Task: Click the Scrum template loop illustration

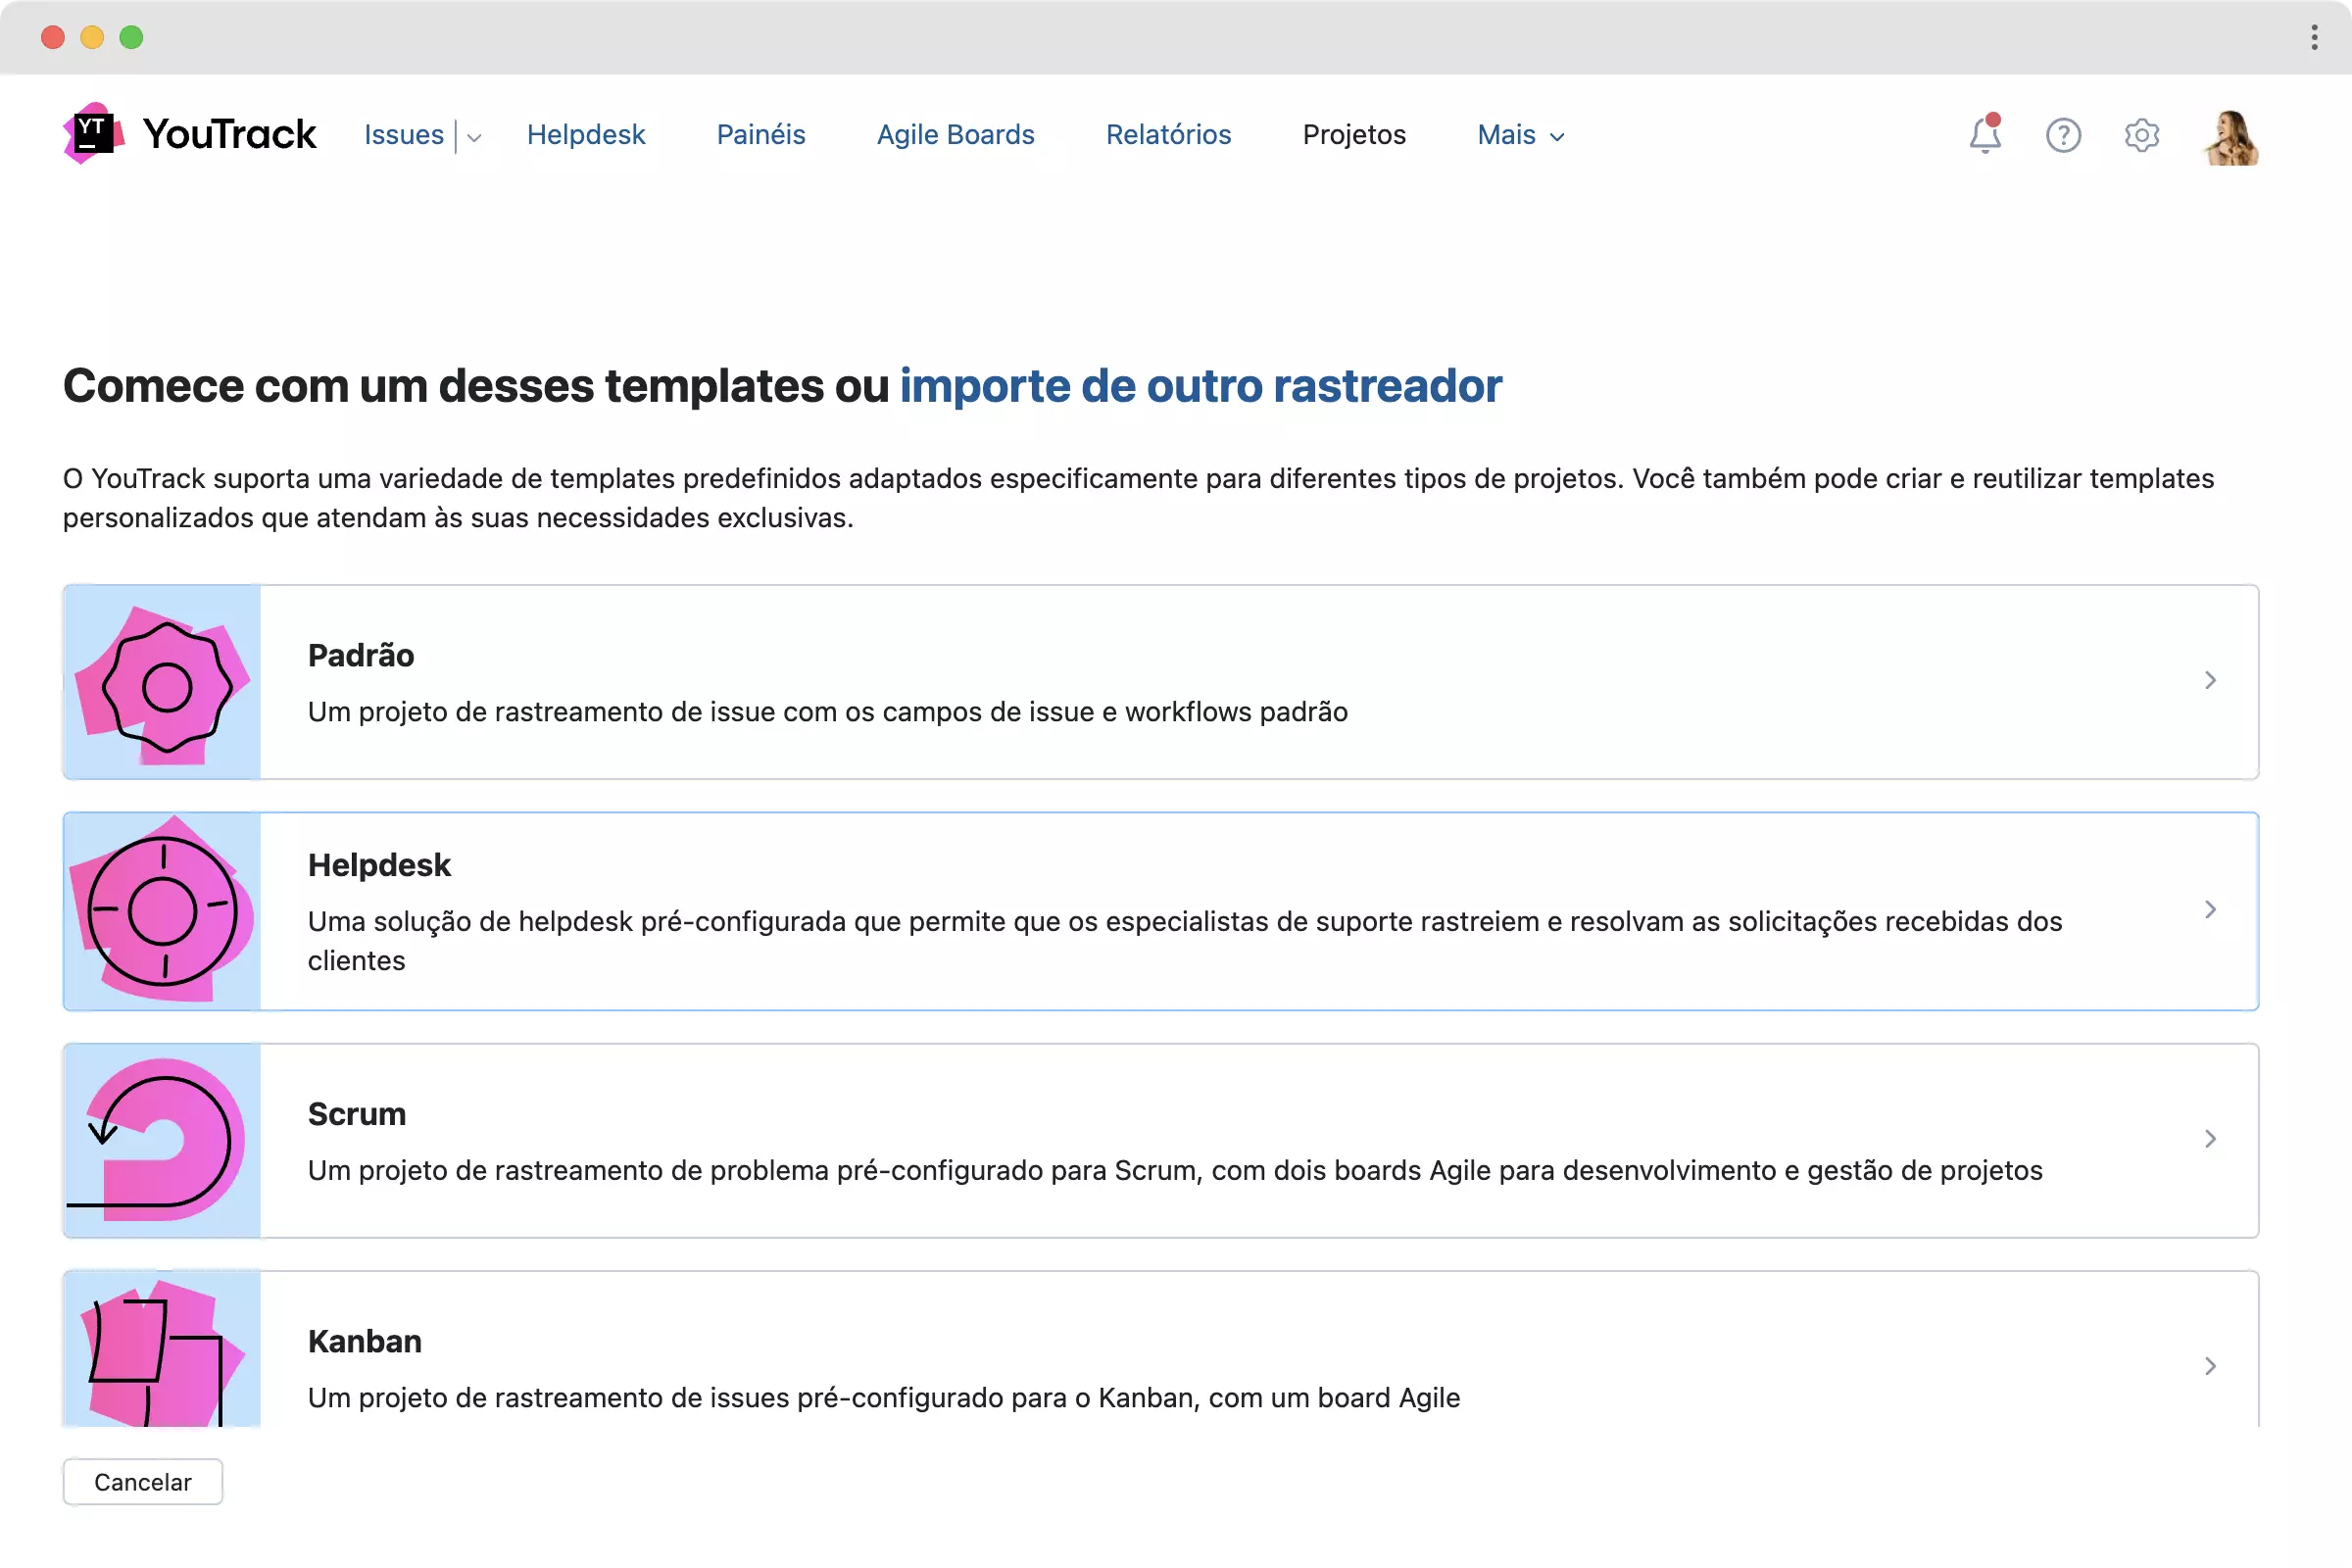Action: [x=162, y=1140]
